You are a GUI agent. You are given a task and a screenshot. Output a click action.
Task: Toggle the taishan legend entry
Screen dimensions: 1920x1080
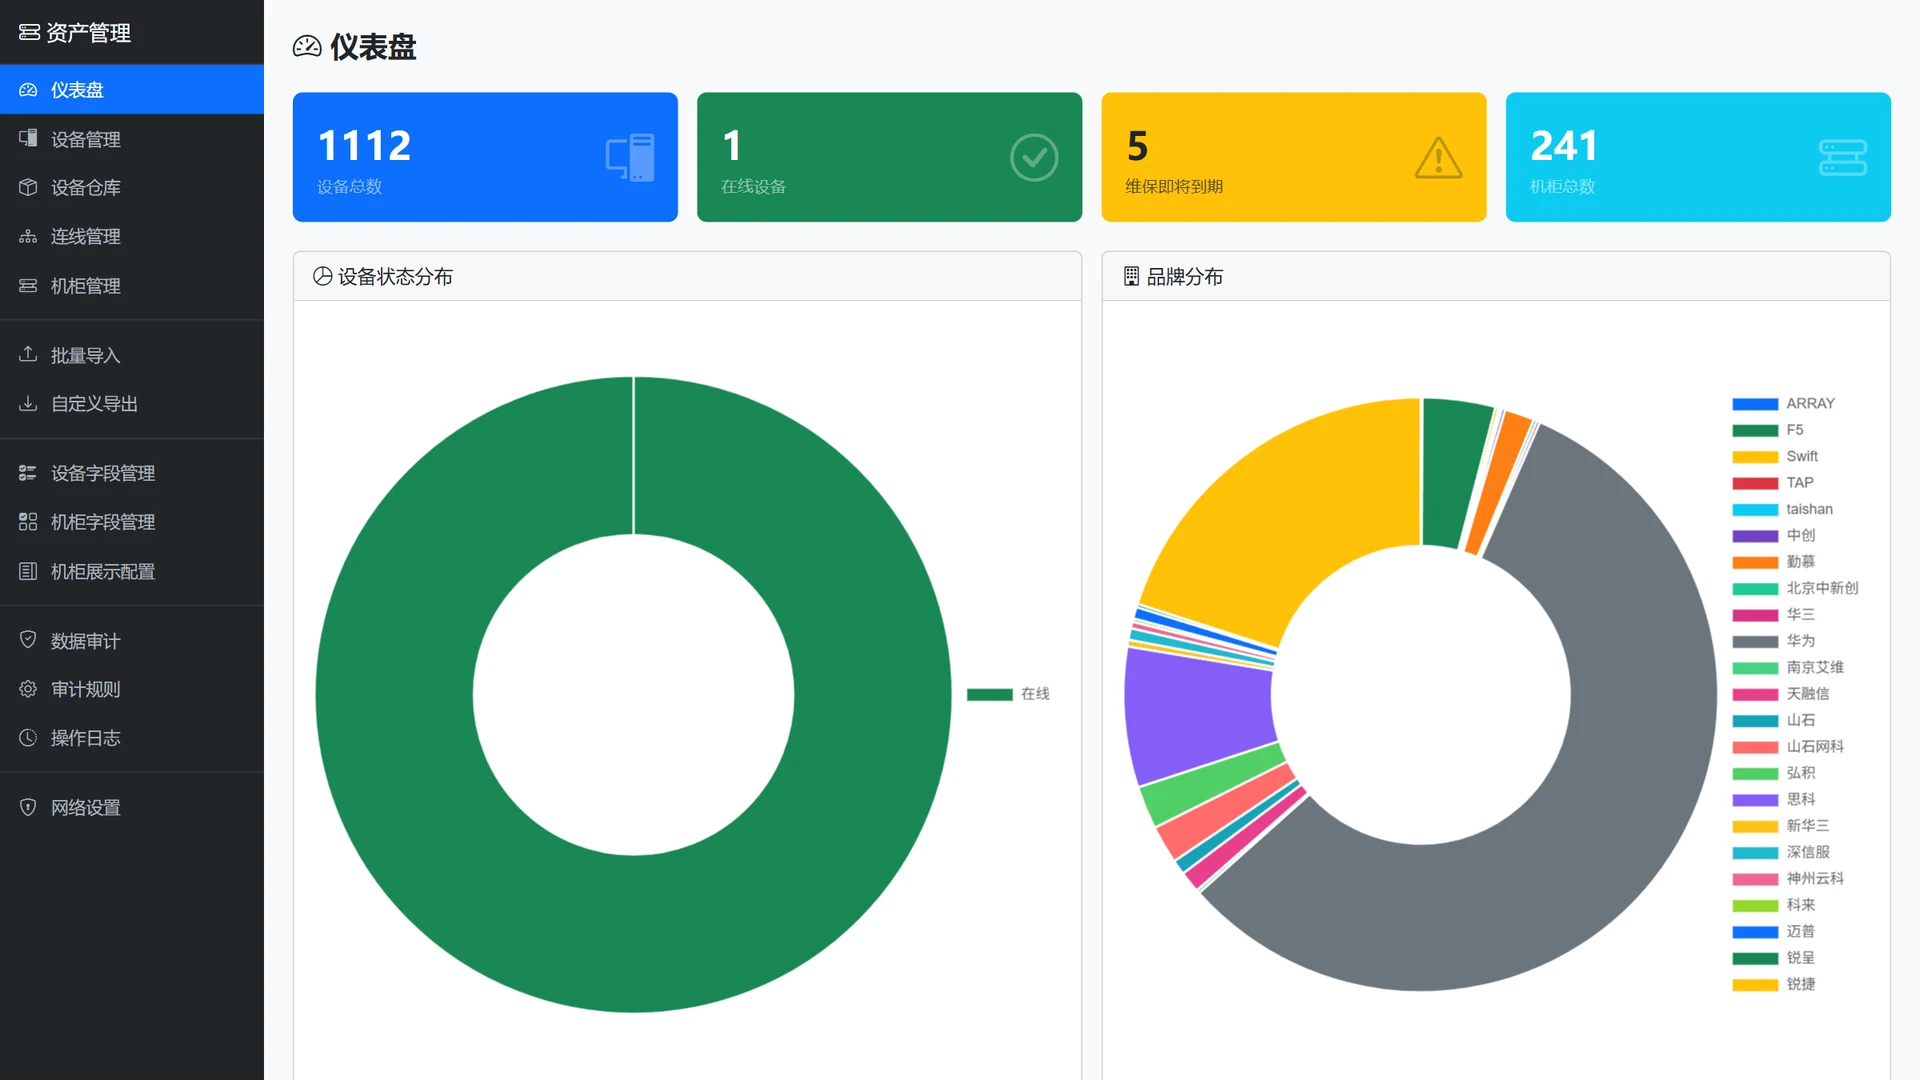coord(1782,509)
